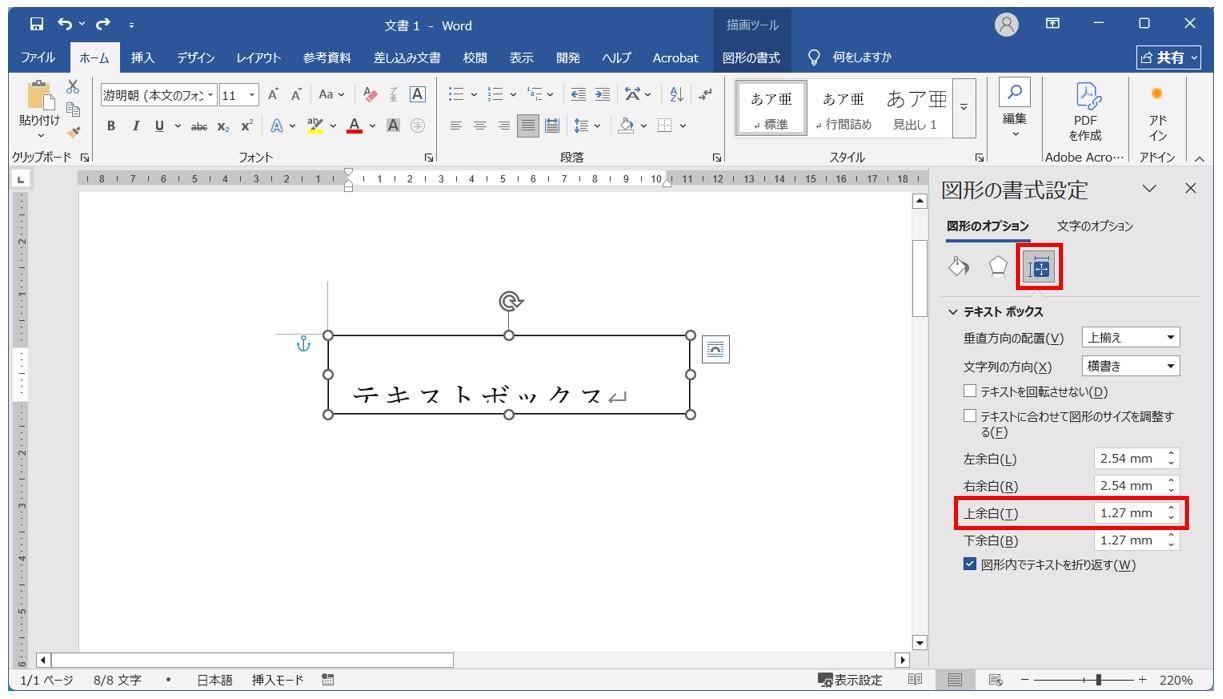Open 垂直方向の配置 dropdown showing 上揃え

(x=1131, y=338)
